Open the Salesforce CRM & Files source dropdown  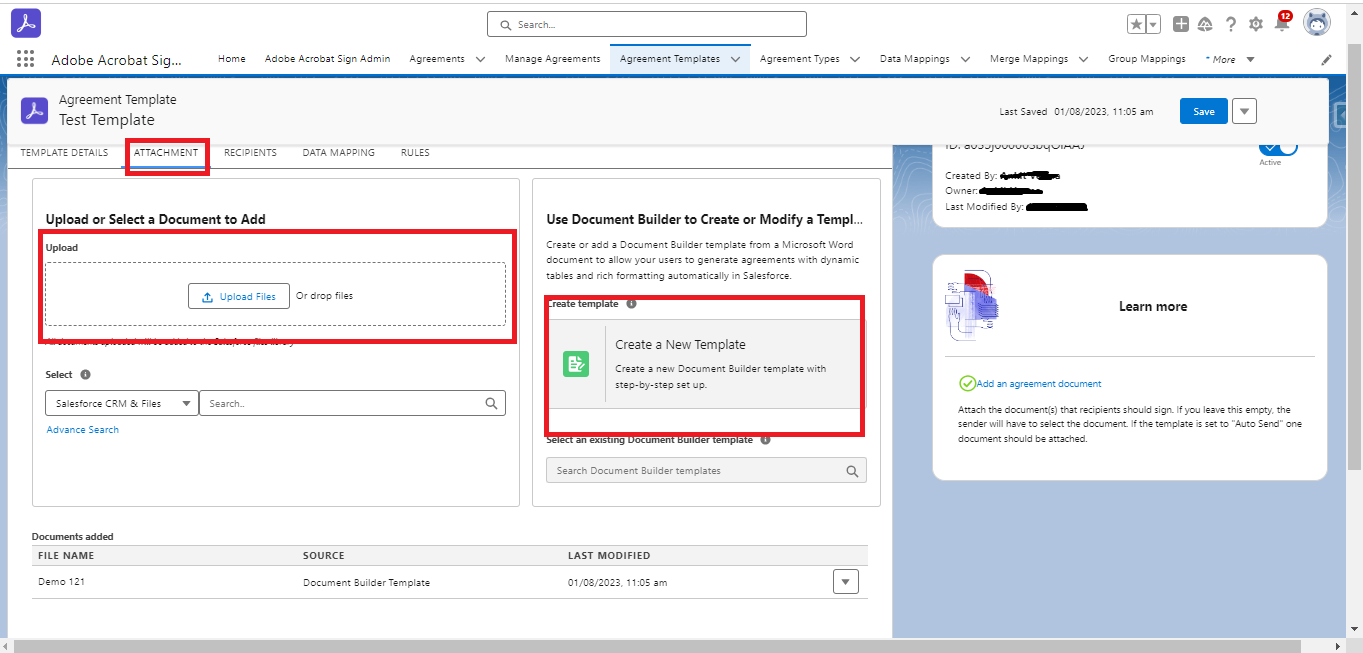point(122,403)
